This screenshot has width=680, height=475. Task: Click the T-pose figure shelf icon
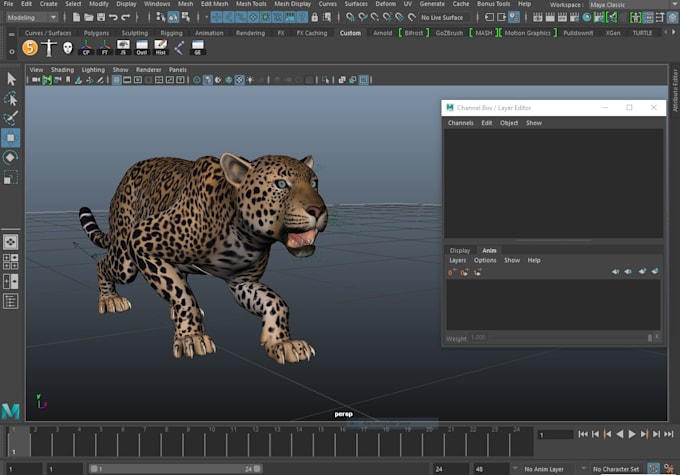point(49,47)
